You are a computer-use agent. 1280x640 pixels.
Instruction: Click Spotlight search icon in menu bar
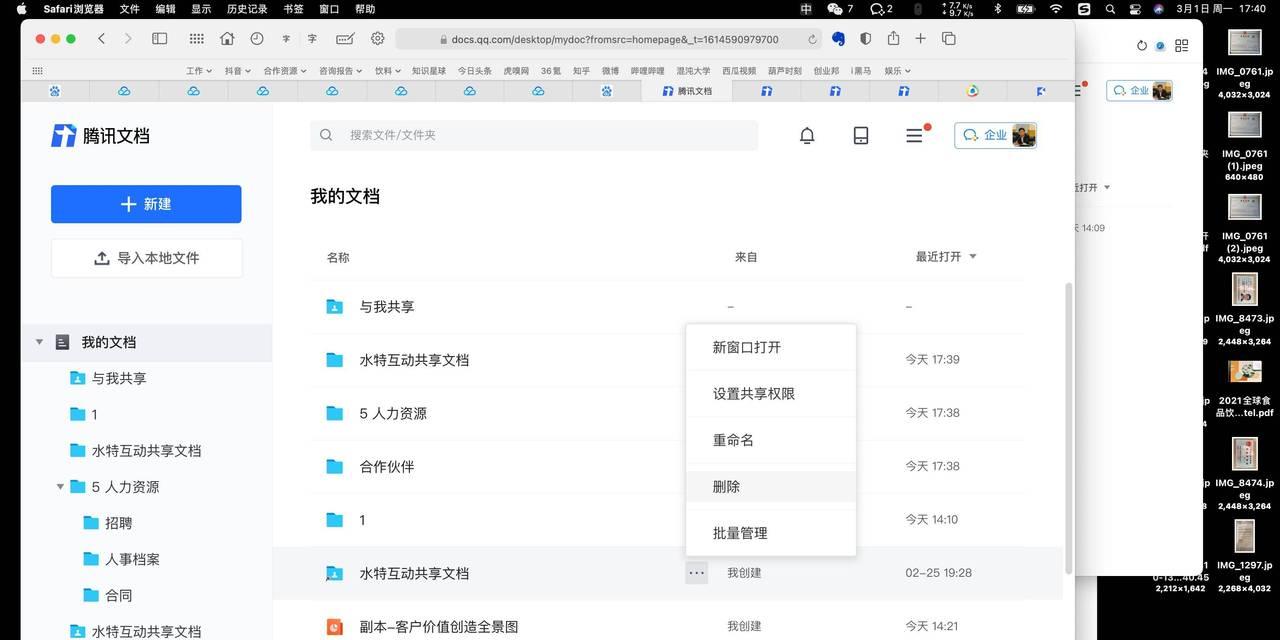pyautogui.click(x=1110, y=9)
